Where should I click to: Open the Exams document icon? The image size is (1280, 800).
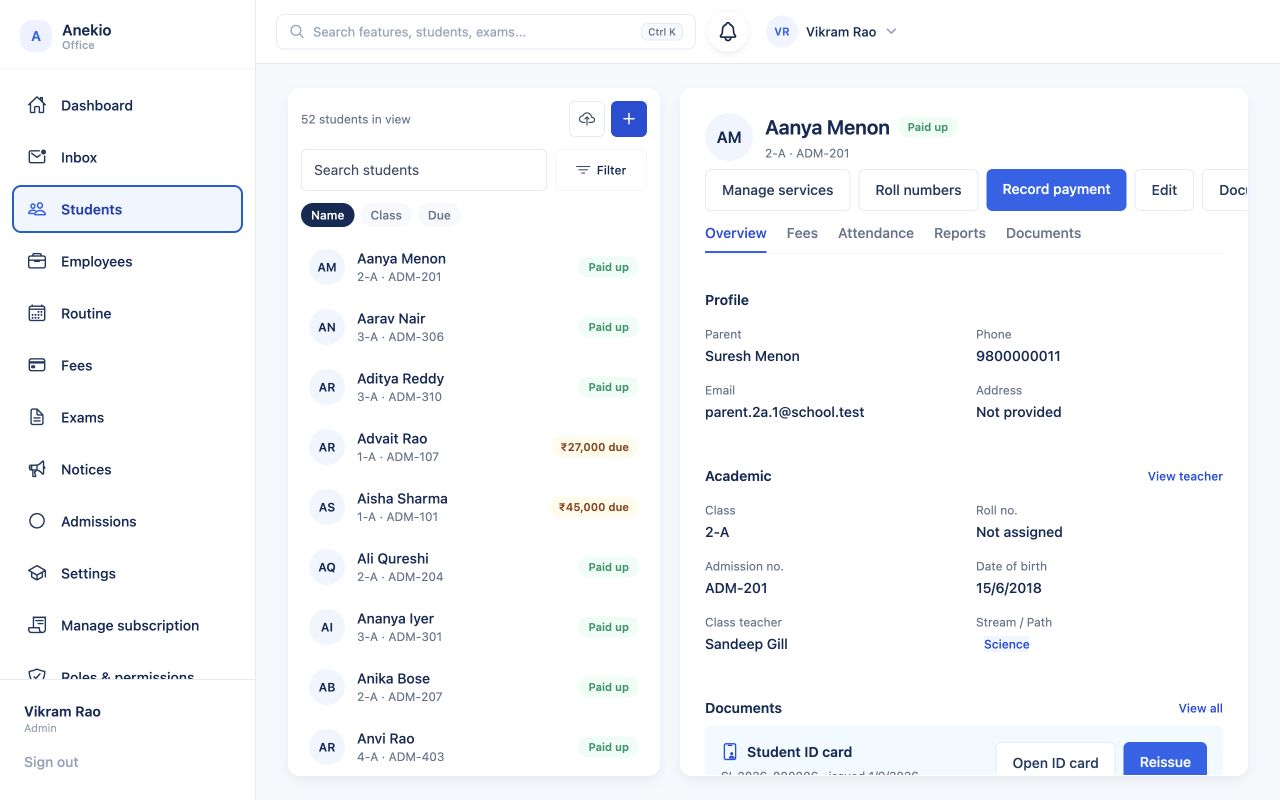[x=37, y=417]
